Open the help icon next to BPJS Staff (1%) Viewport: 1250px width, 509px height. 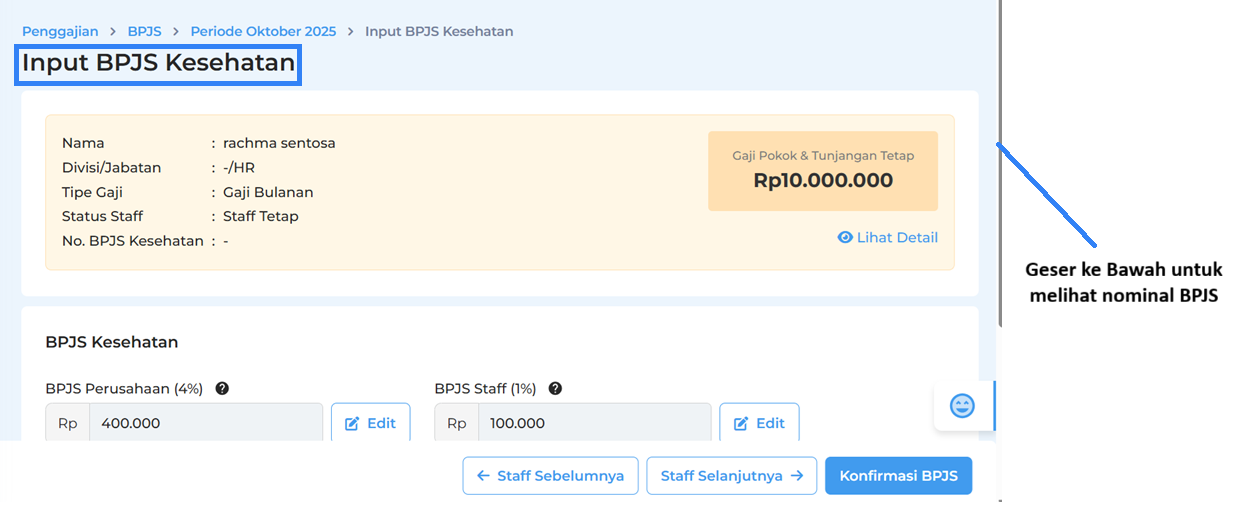tap(555, 389)
